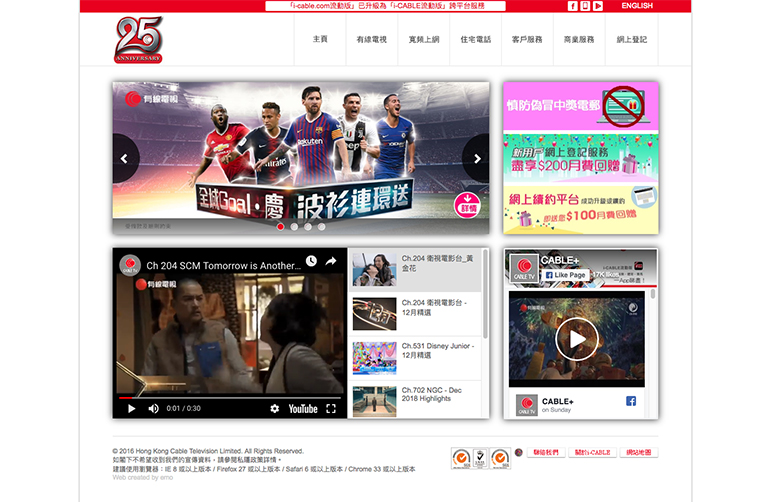Viewport: 780px width, 502px height.
Task: Click the i-CABLE流動版 announcement banner at top
Action: 386,6
